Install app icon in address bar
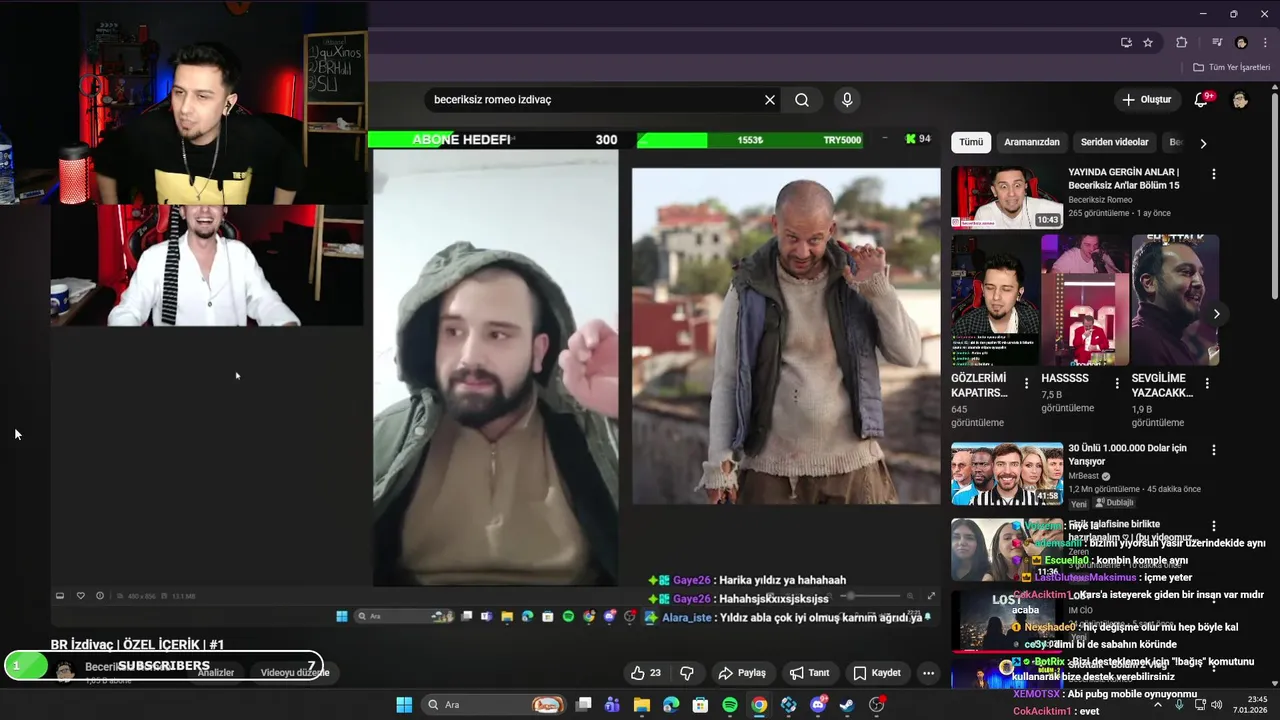Viewport: 1280px width, 720px height. point(1126,43)
